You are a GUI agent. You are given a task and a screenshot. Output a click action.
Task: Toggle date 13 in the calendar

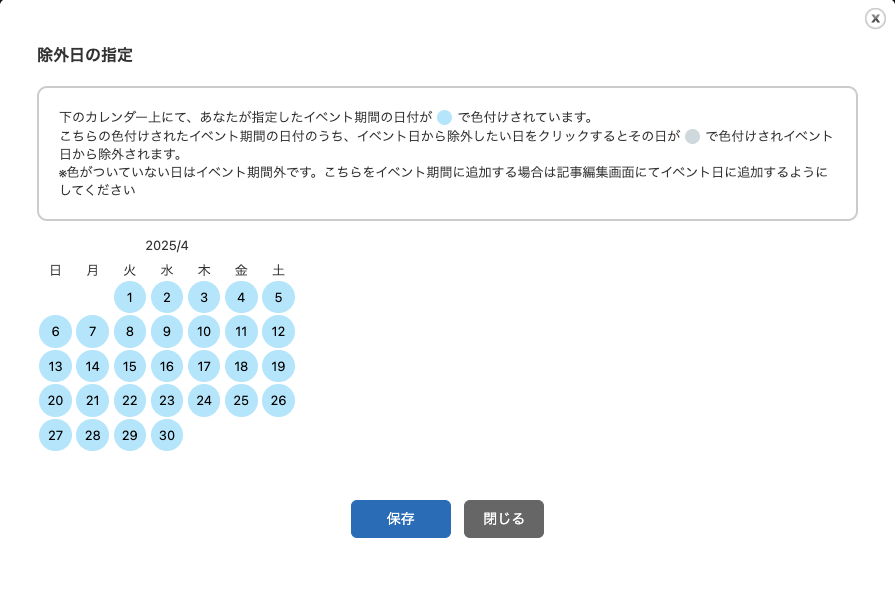(x=55, y=366)
